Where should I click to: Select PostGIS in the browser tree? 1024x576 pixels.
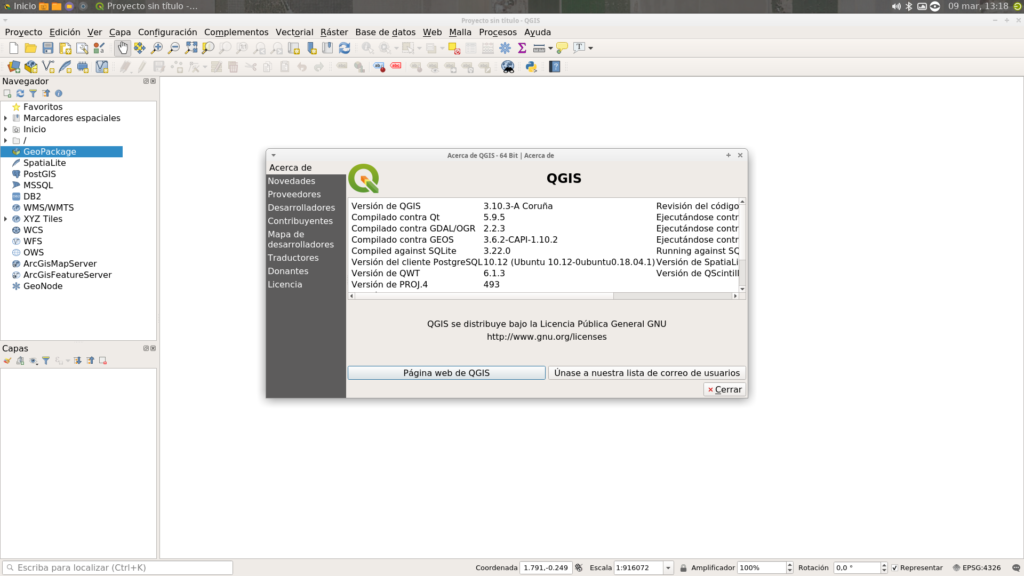tap(39, 174)
